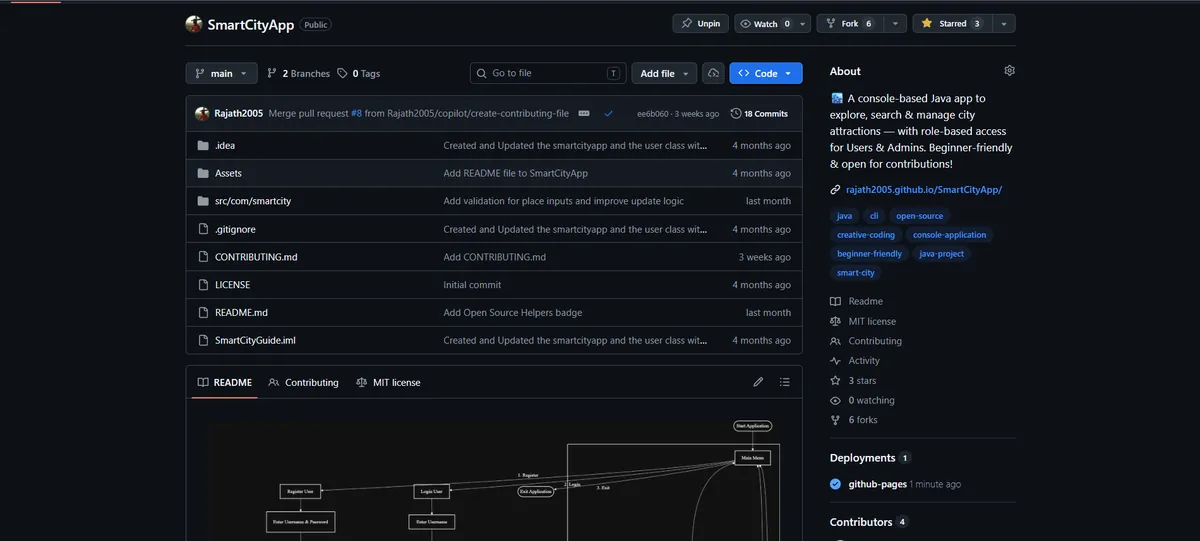Click the About settings gear icon
Viewport: 1200px width, 541px height.
[x=1009, y=71]
